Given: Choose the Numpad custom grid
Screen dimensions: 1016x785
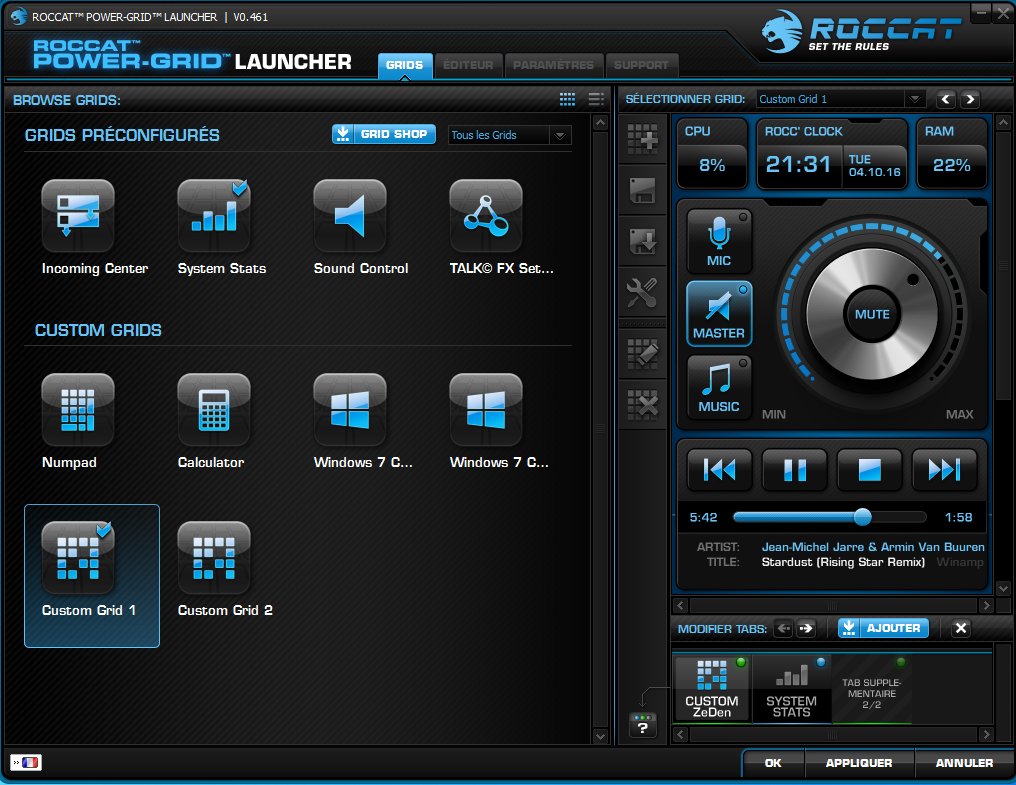Looking at the screenshot, I should point(78,410).
